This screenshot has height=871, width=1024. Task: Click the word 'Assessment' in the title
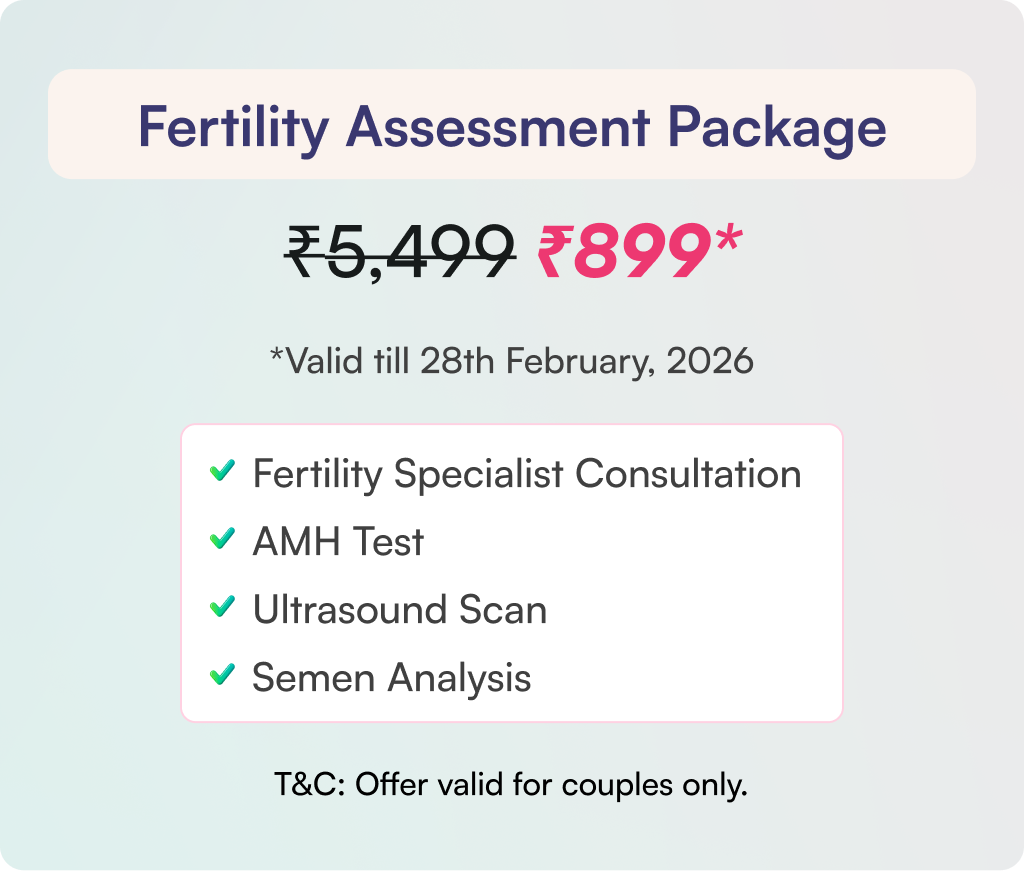[x=497, y=126]
